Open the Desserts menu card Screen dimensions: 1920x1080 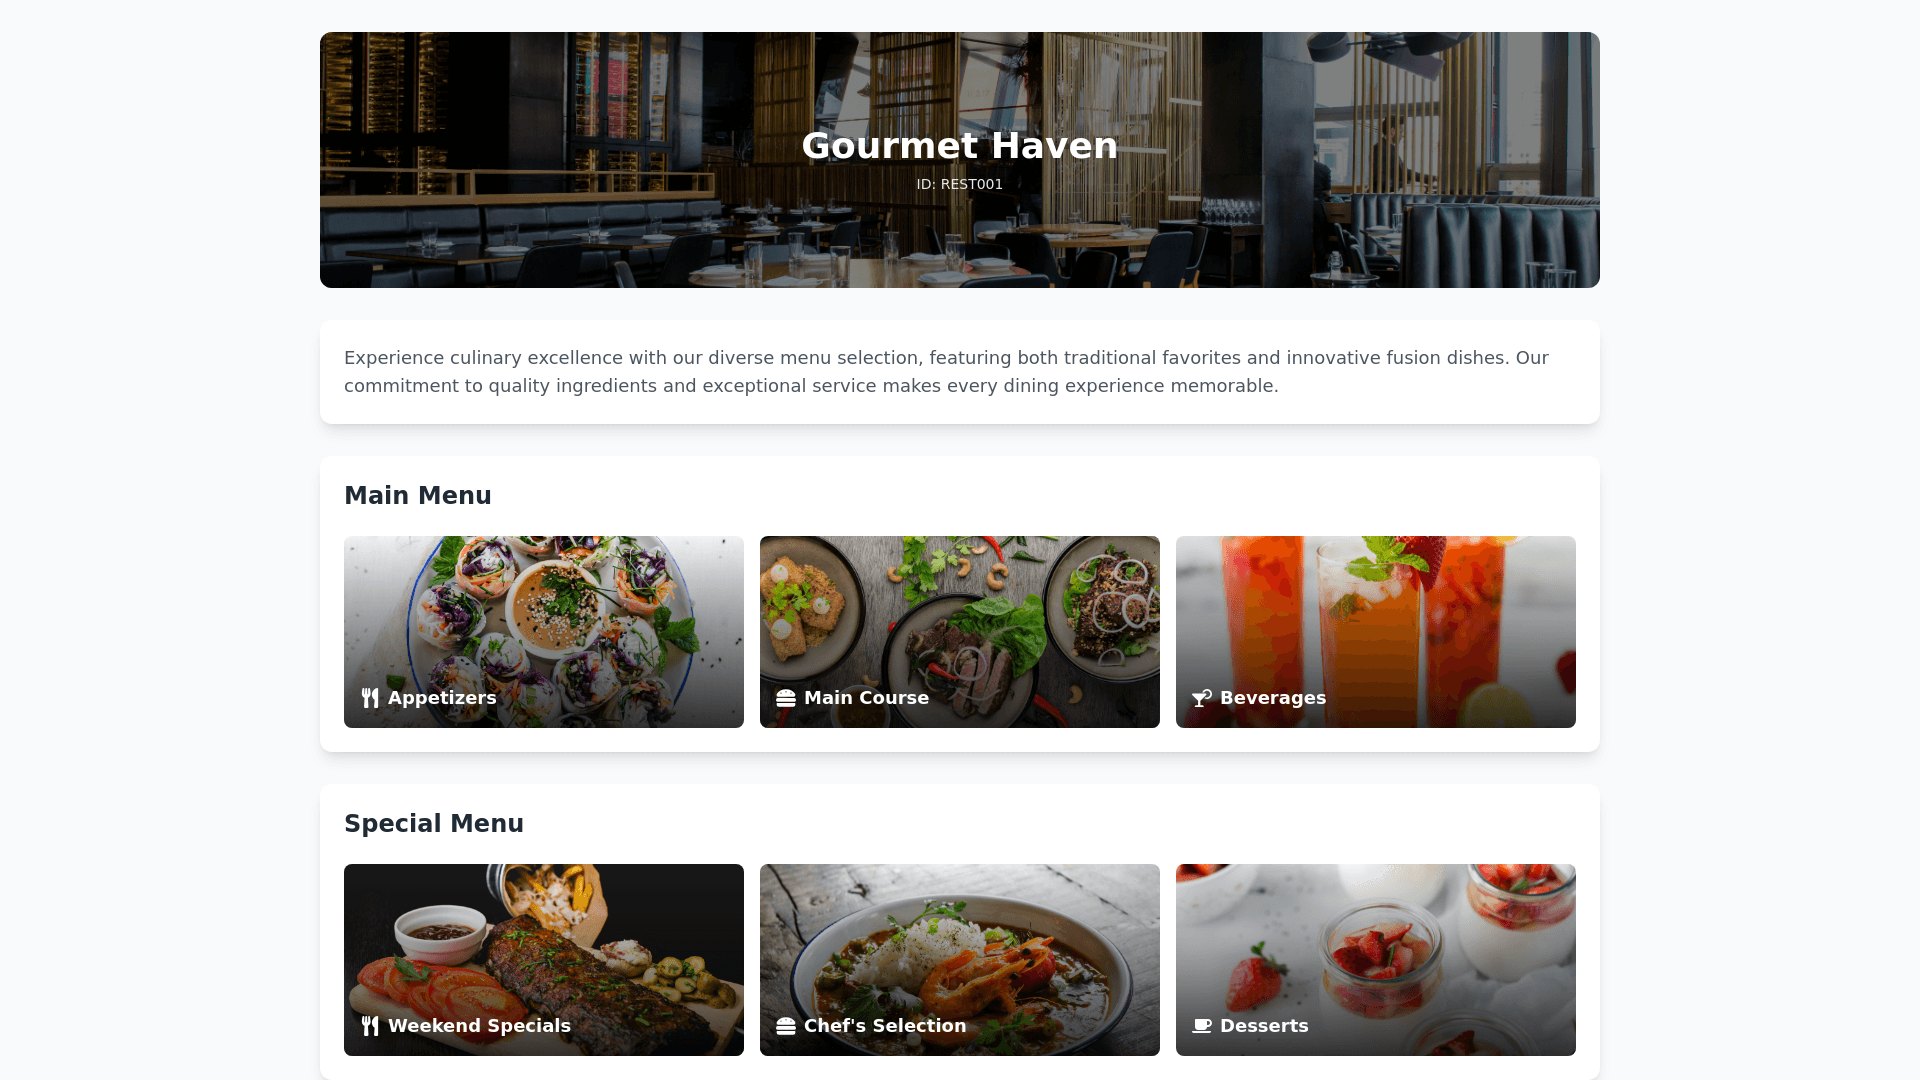[1376, 960]
